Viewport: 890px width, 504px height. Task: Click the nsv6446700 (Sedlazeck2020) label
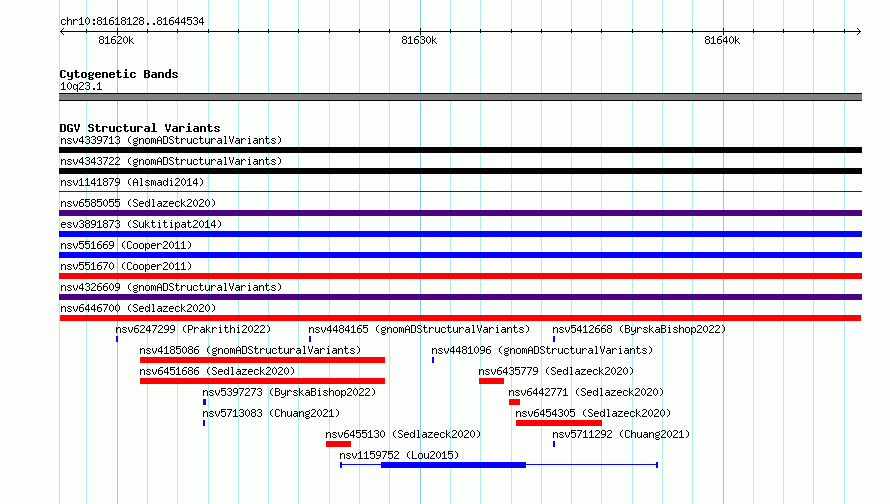[x=138, y=308]
